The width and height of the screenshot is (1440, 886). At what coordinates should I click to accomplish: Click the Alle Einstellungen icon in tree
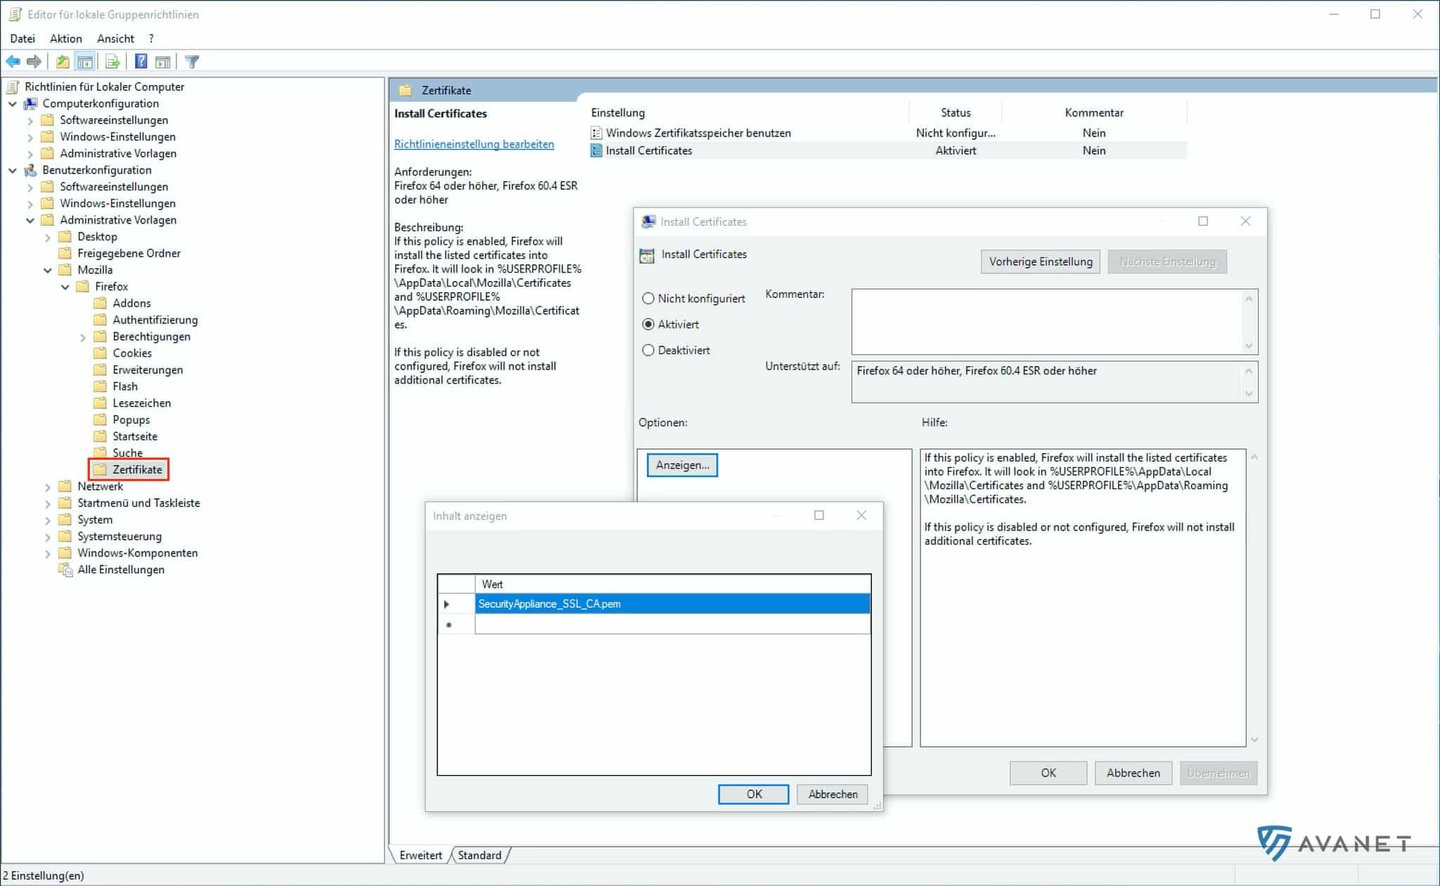(x=65, y=570)
